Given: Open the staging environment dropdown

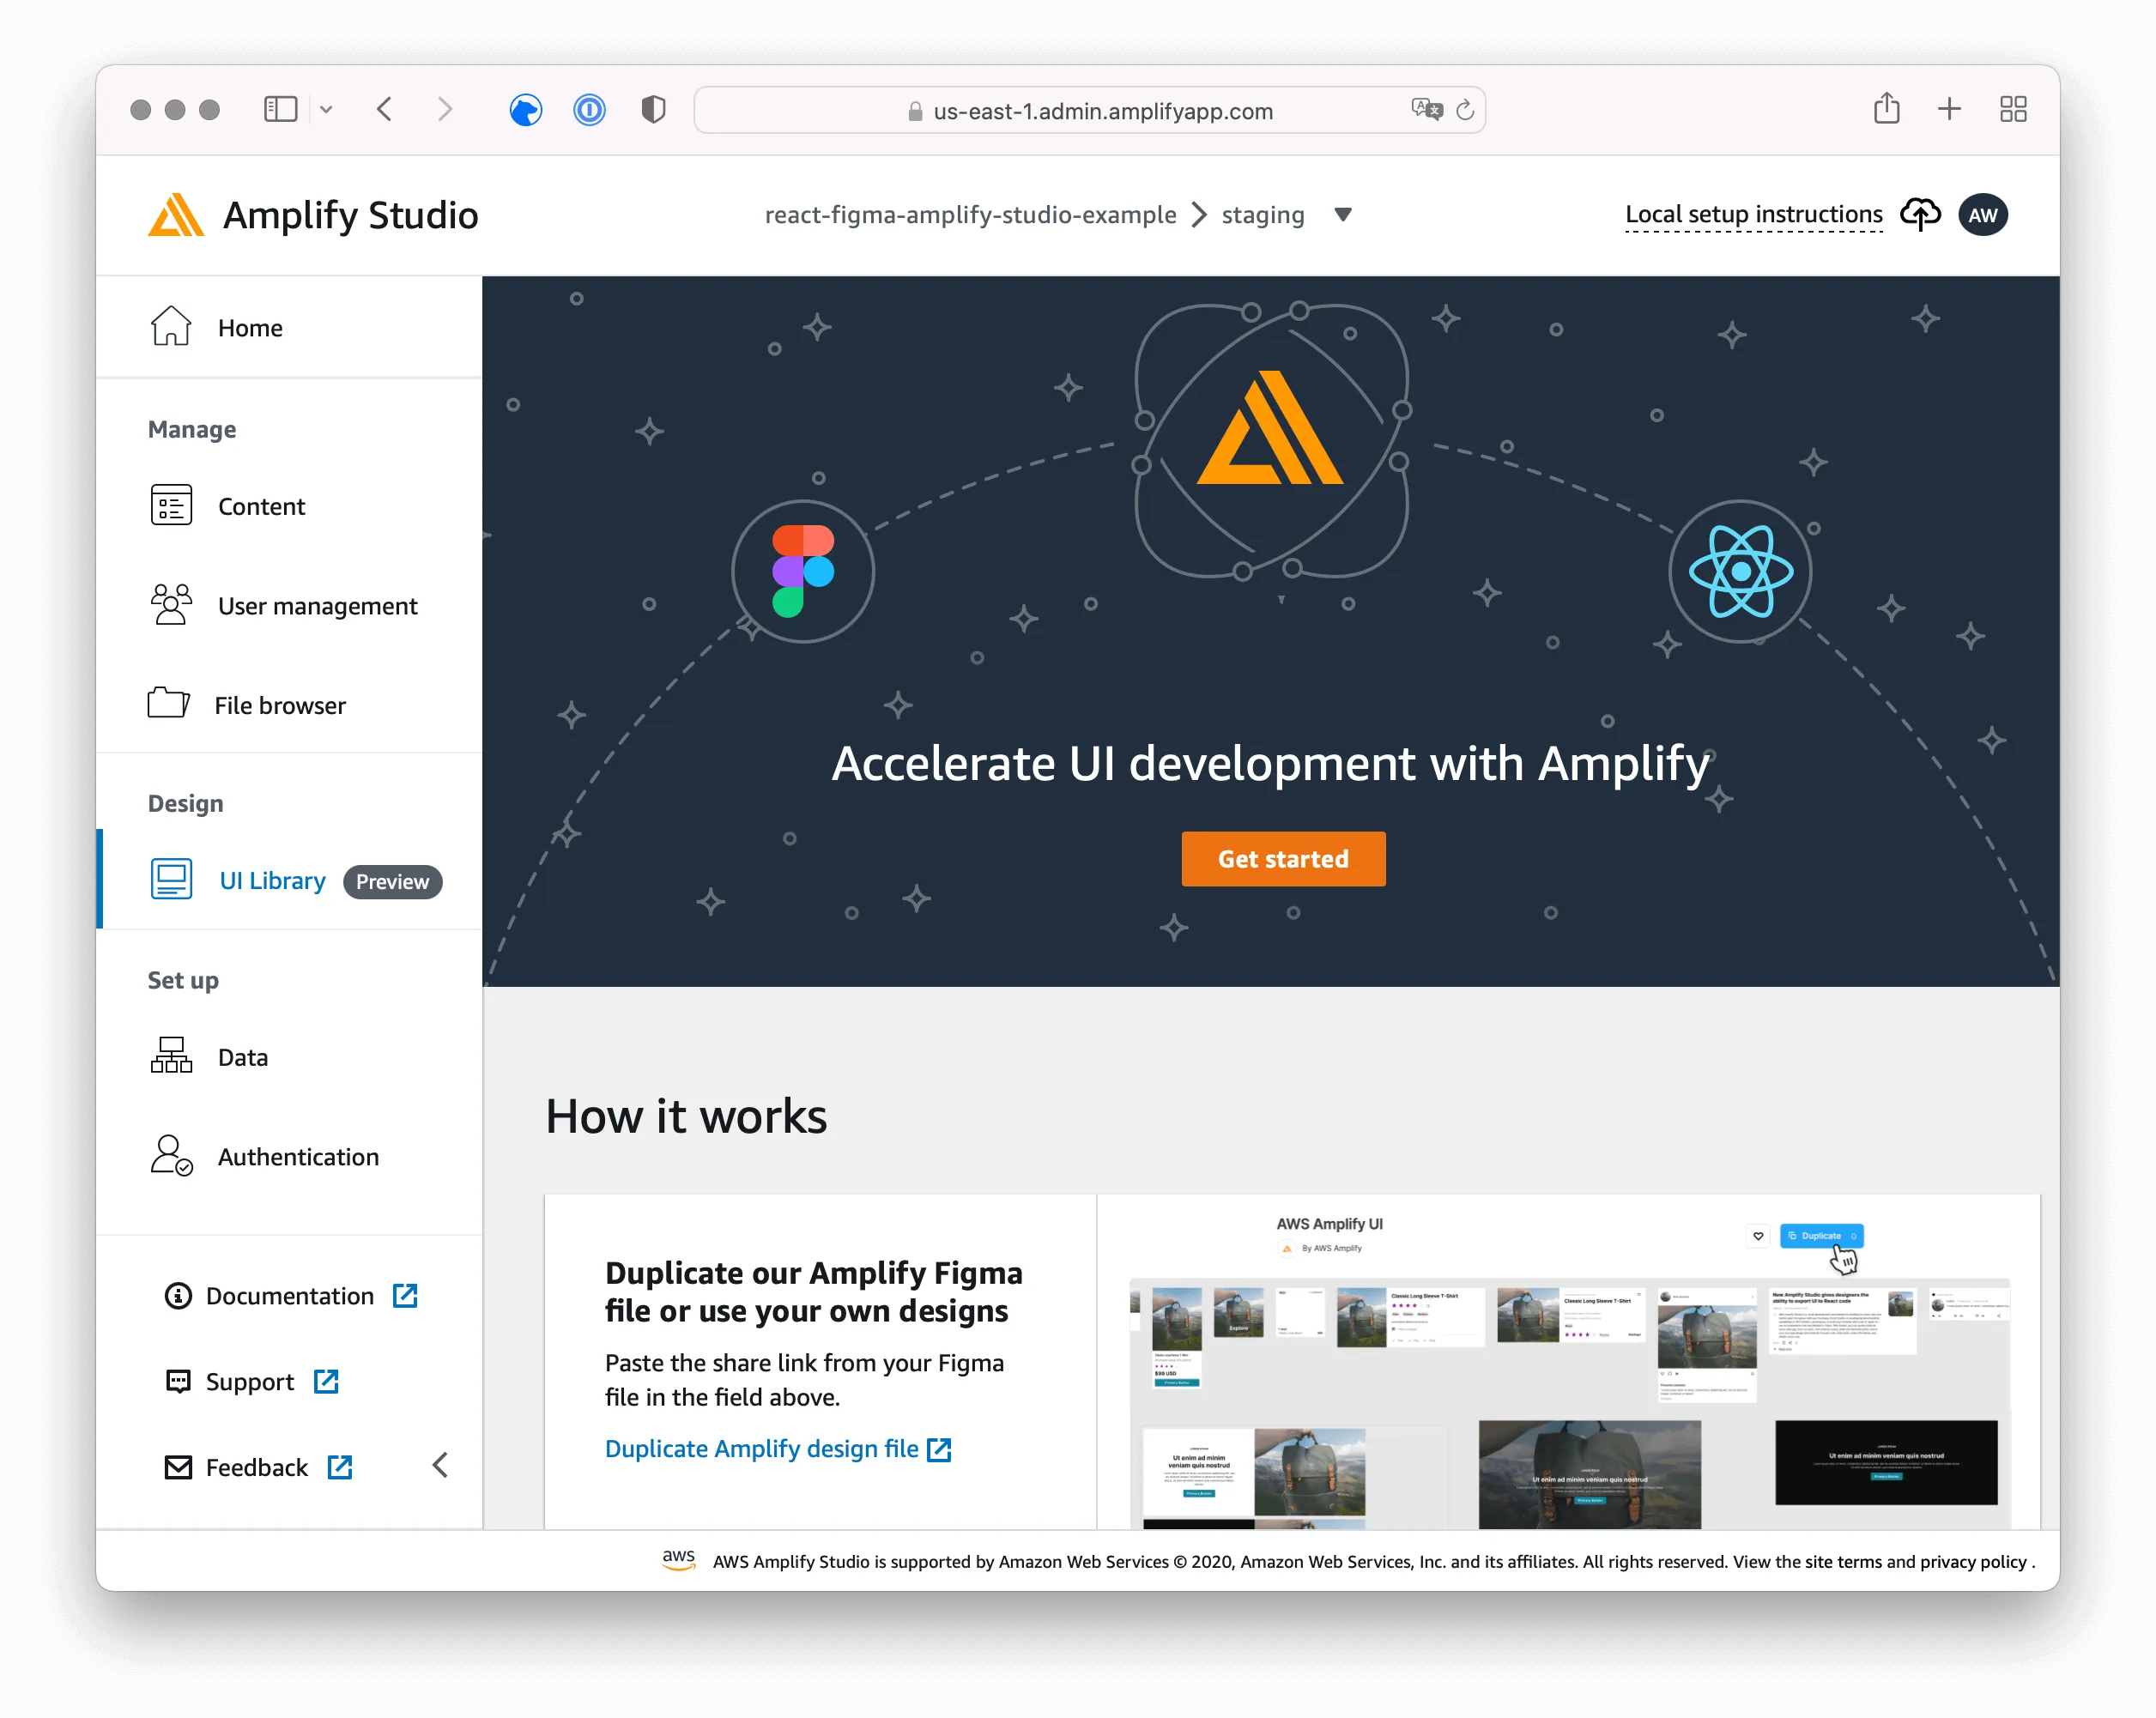Looking at the screenshot, I should point(1343,215).
